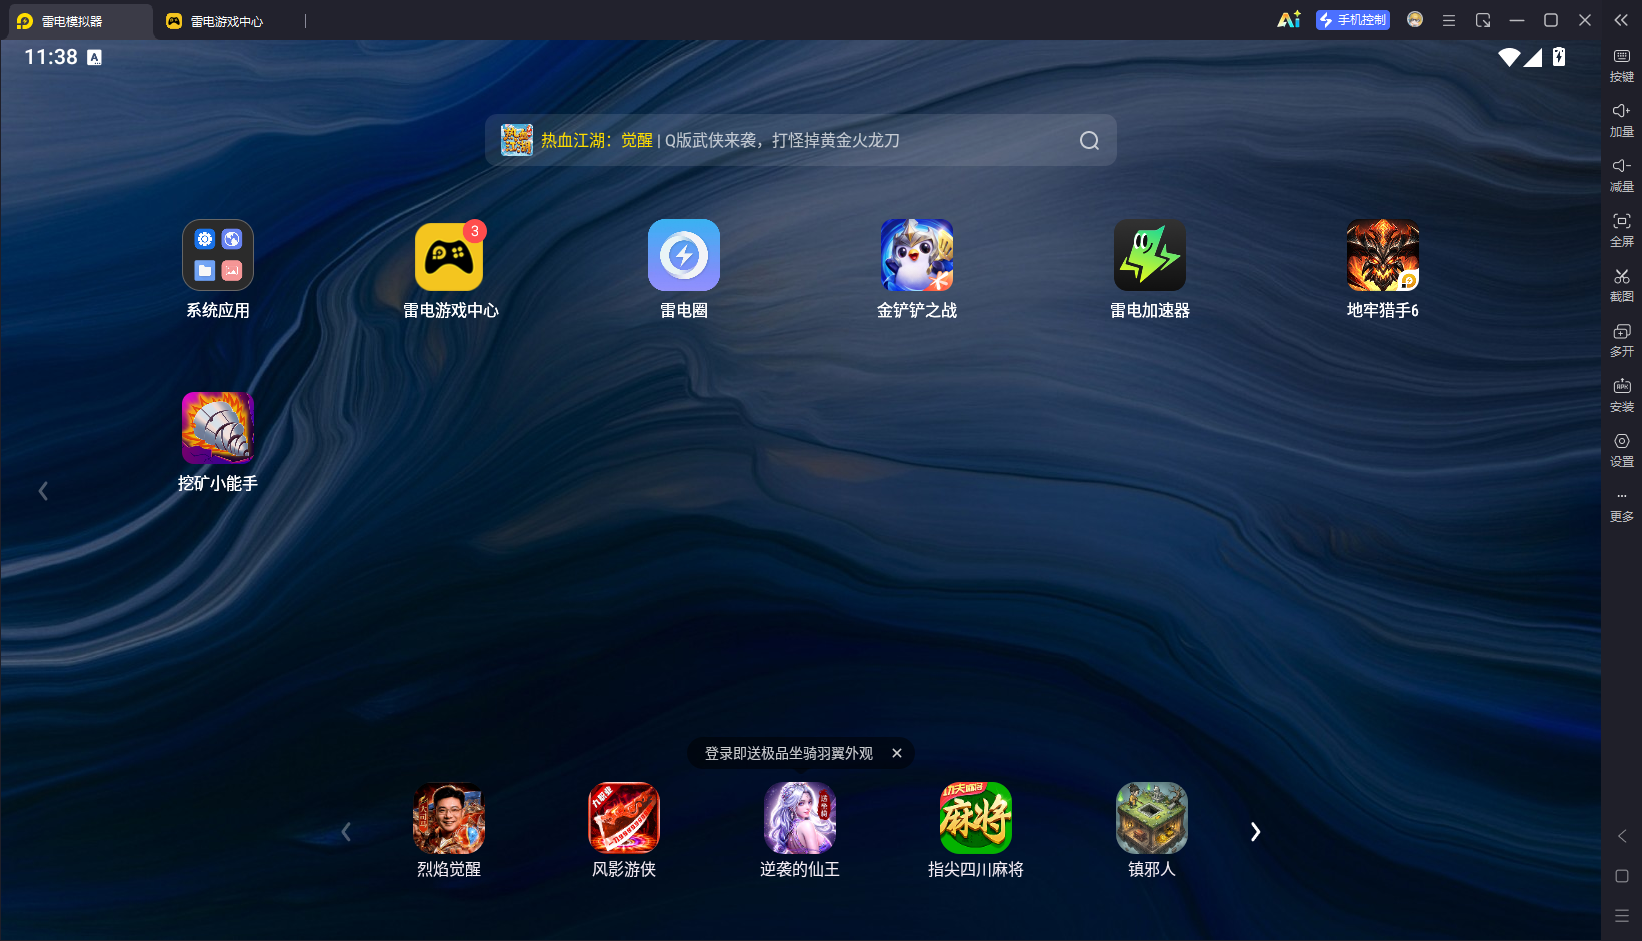Open the 雷电圈 app
1642x941 pixels.
pyautogui.click(x=684, y=255)
